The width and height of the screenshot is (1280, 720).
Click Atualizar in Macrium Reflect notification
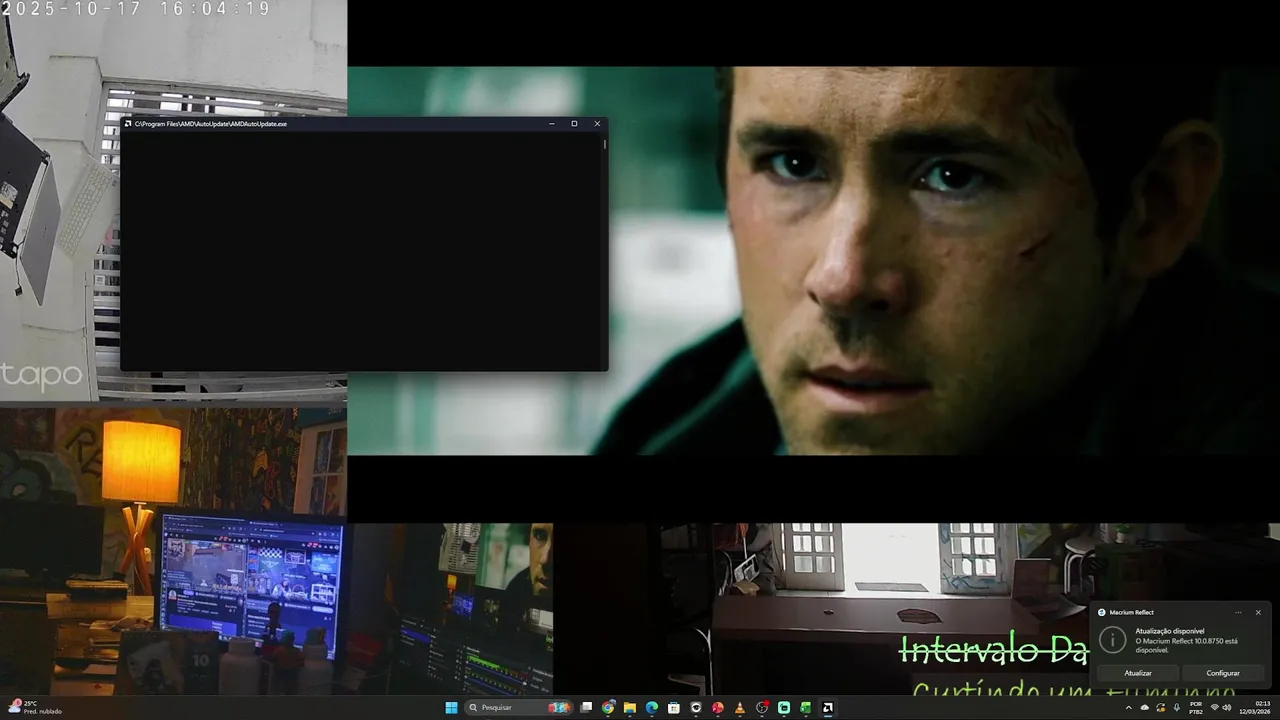[x=1138, y=673]
